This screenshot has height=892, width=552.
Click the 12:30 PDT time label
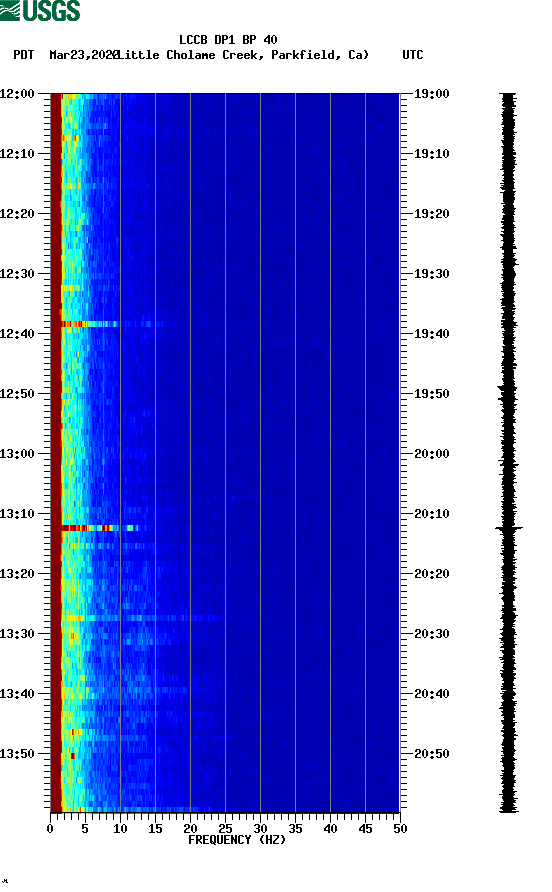pos(17,274)
